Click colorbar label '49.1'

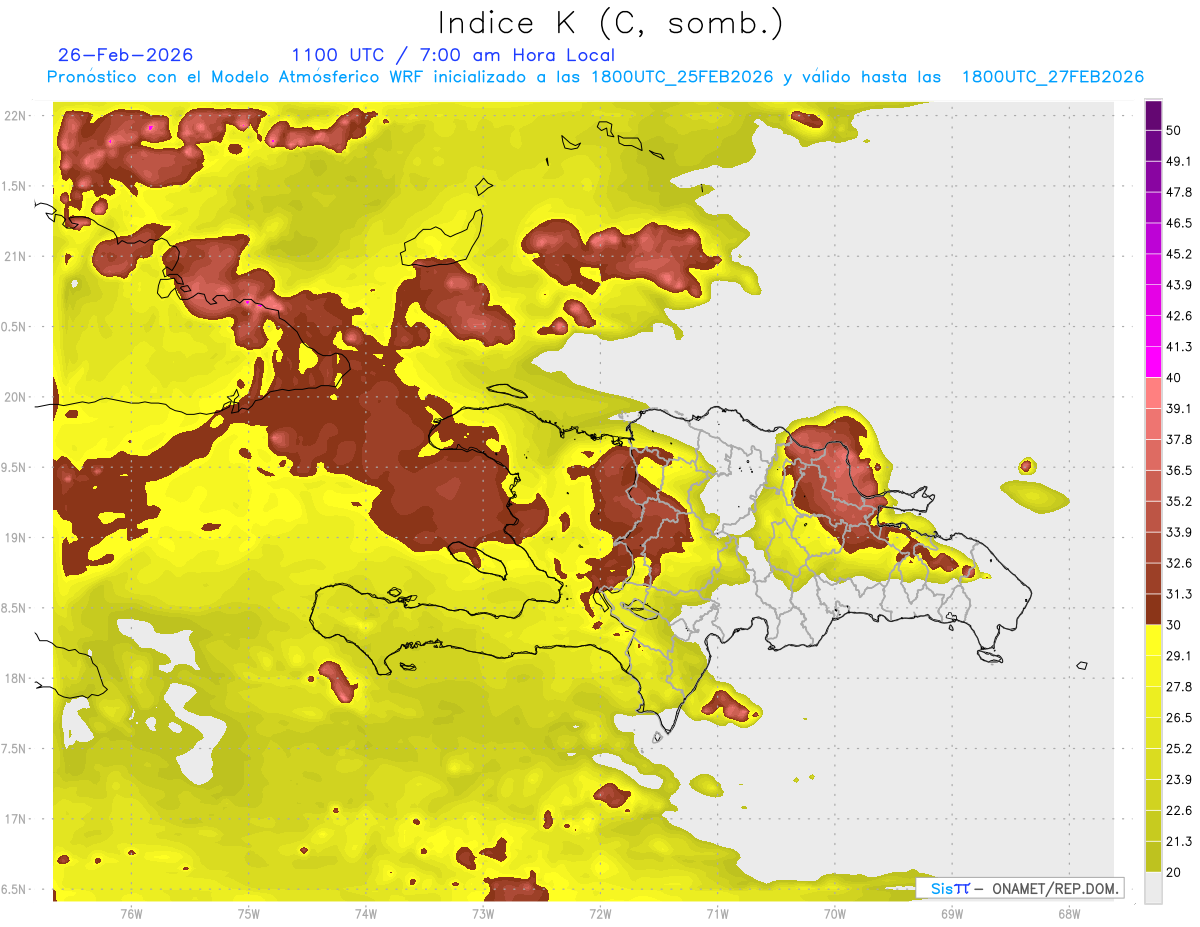tap(1179, 161)
